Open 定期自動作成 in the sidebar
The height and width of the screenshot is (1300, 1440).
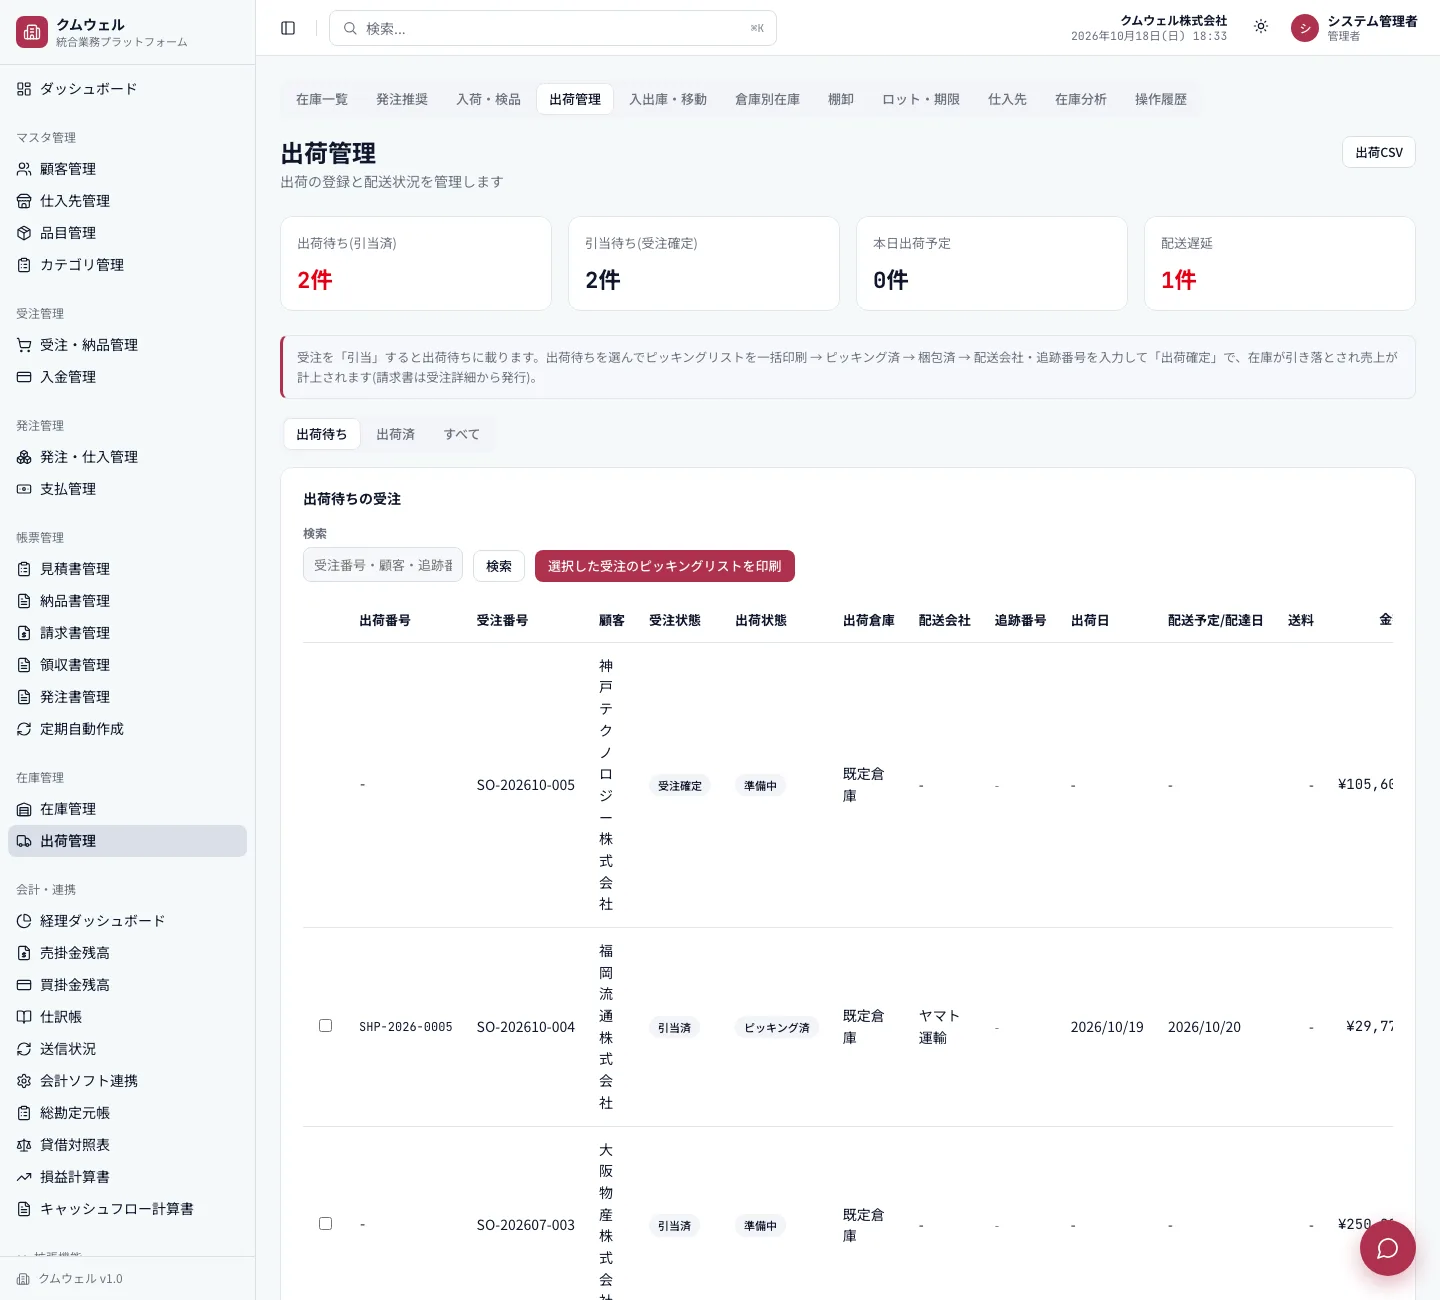coord(128,729)
